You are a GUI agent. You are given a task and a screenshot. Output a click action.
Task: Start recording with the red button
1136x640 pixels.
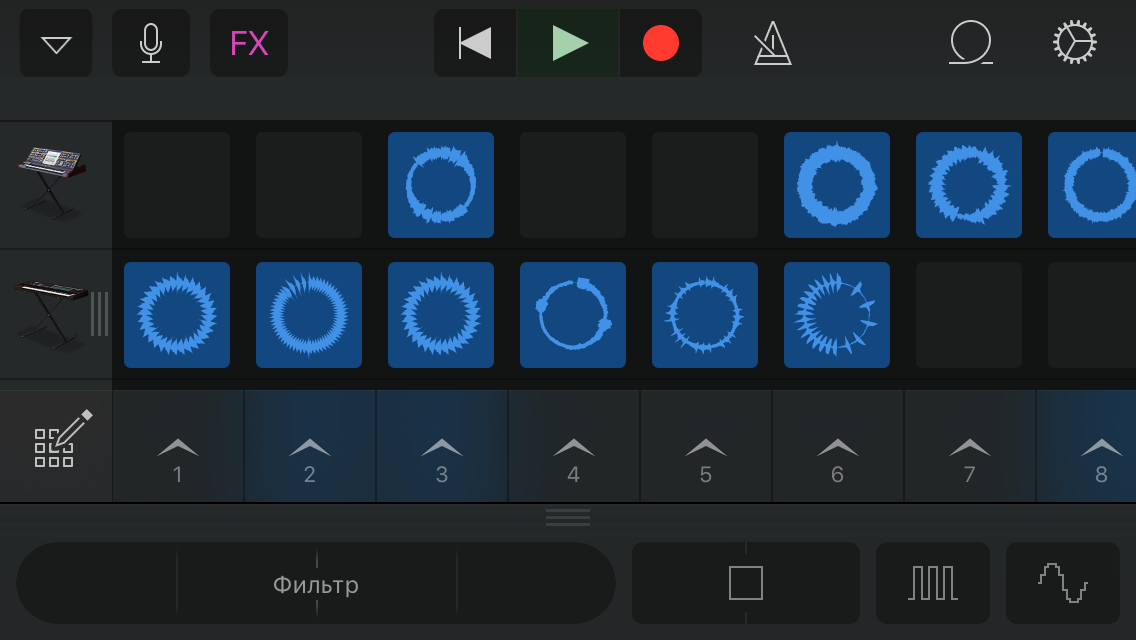(660, 44)
